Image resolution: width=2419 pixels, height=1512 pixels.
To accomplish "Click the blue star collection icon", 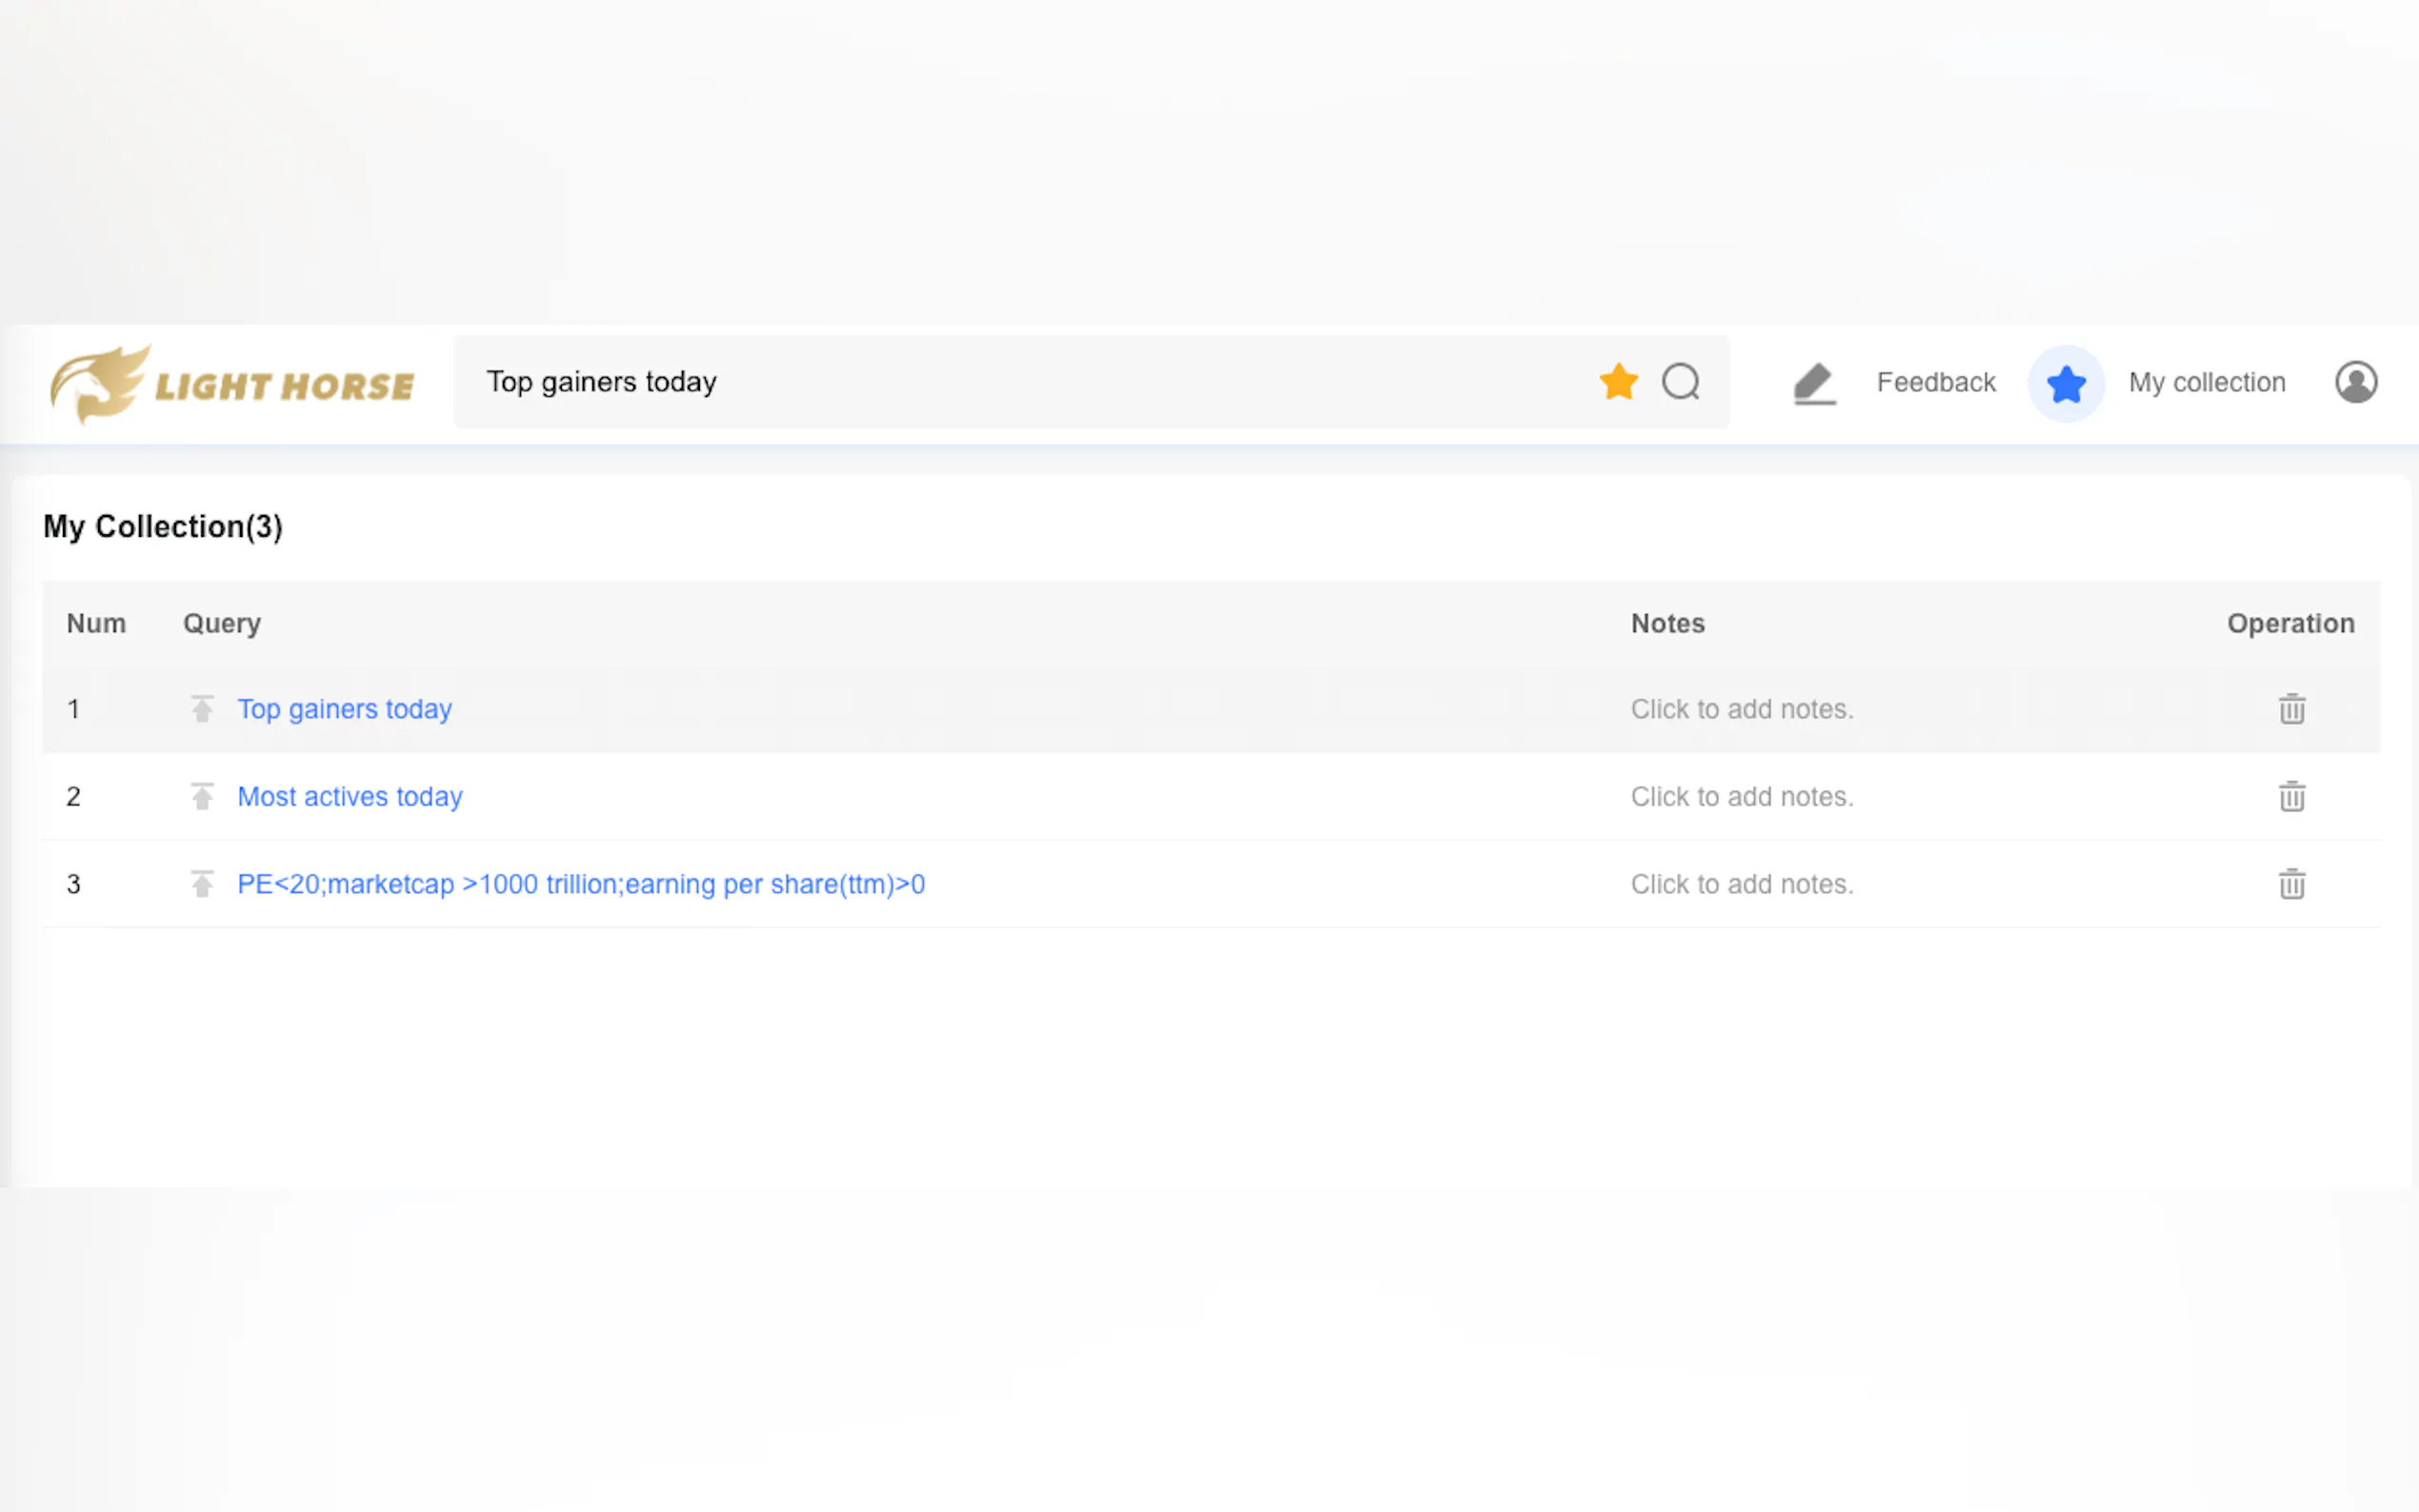I will pos(2066,384).
